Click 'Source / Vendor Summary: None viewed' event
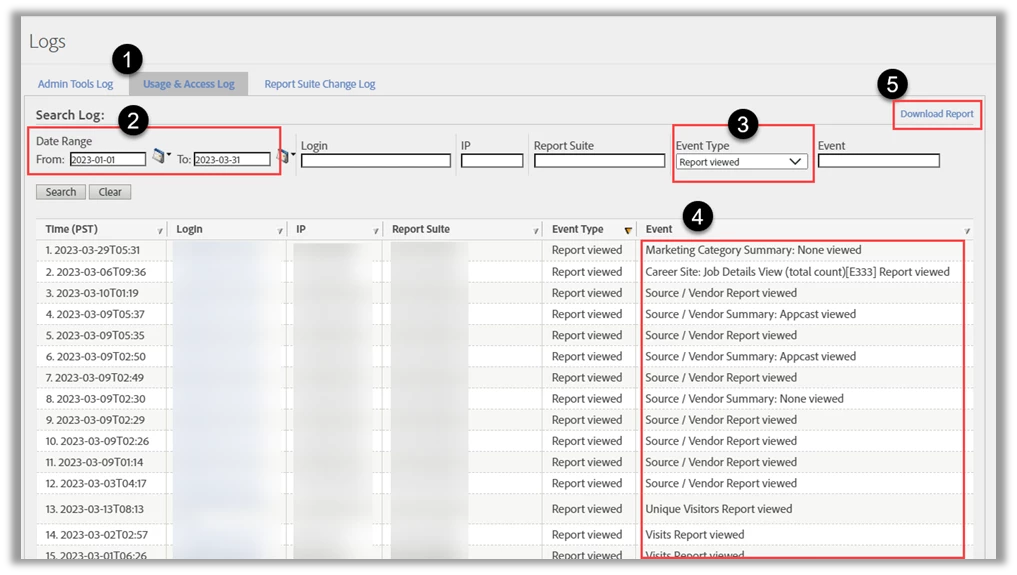Screen dimensions: 1017x575 [744, 399]
